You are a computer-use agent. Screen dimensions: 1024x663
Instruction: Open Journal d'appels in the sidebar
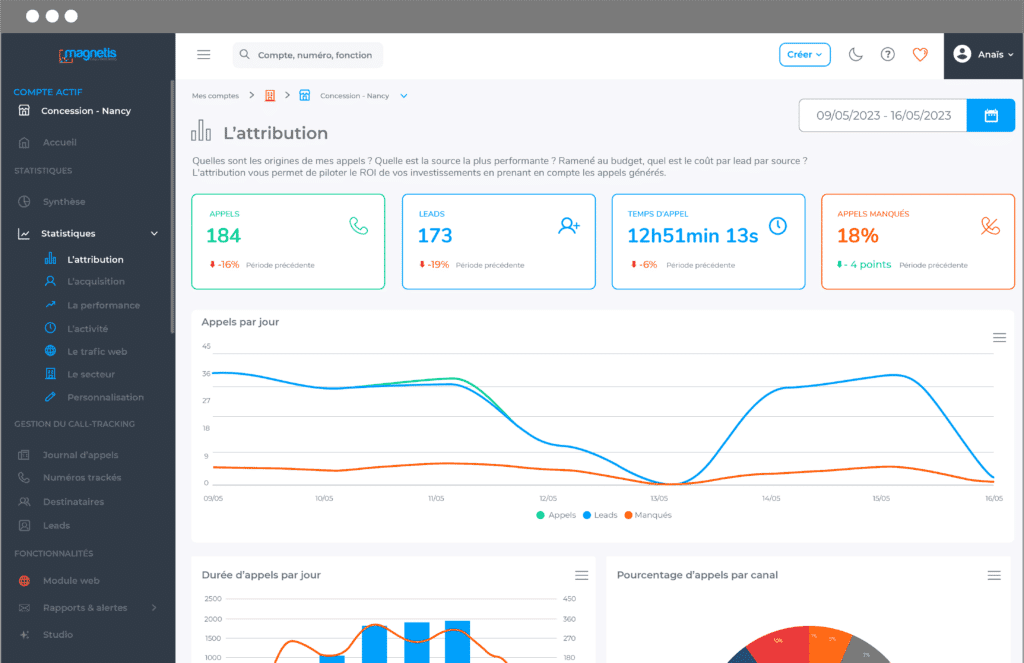tap(80, 455)
